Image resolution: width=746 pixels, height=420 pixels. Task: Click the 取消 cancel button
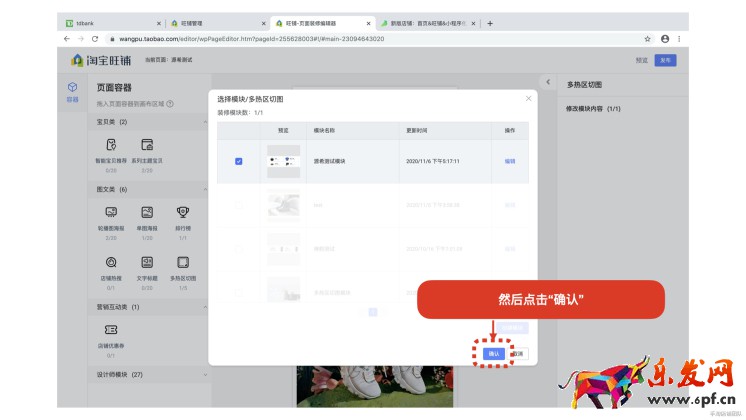point(517,353)
